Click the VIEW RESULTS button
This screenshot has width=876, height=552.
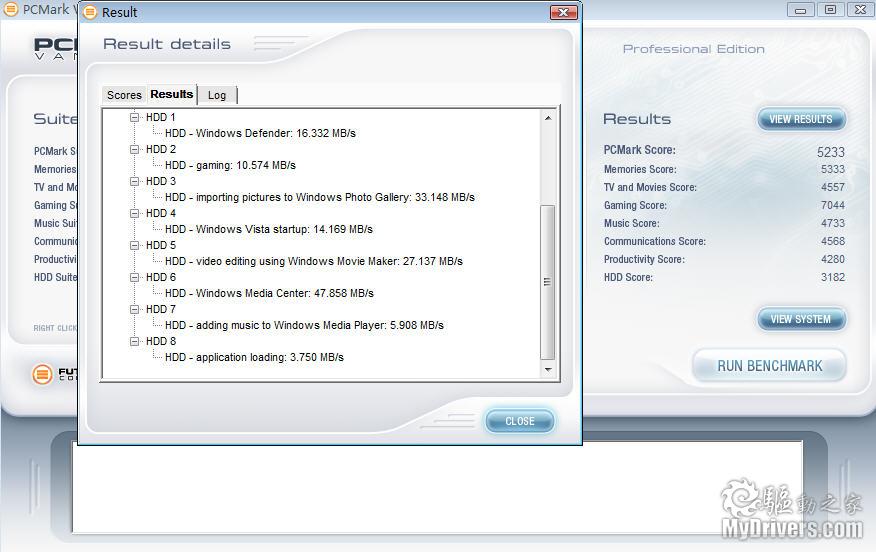(801, 119)
